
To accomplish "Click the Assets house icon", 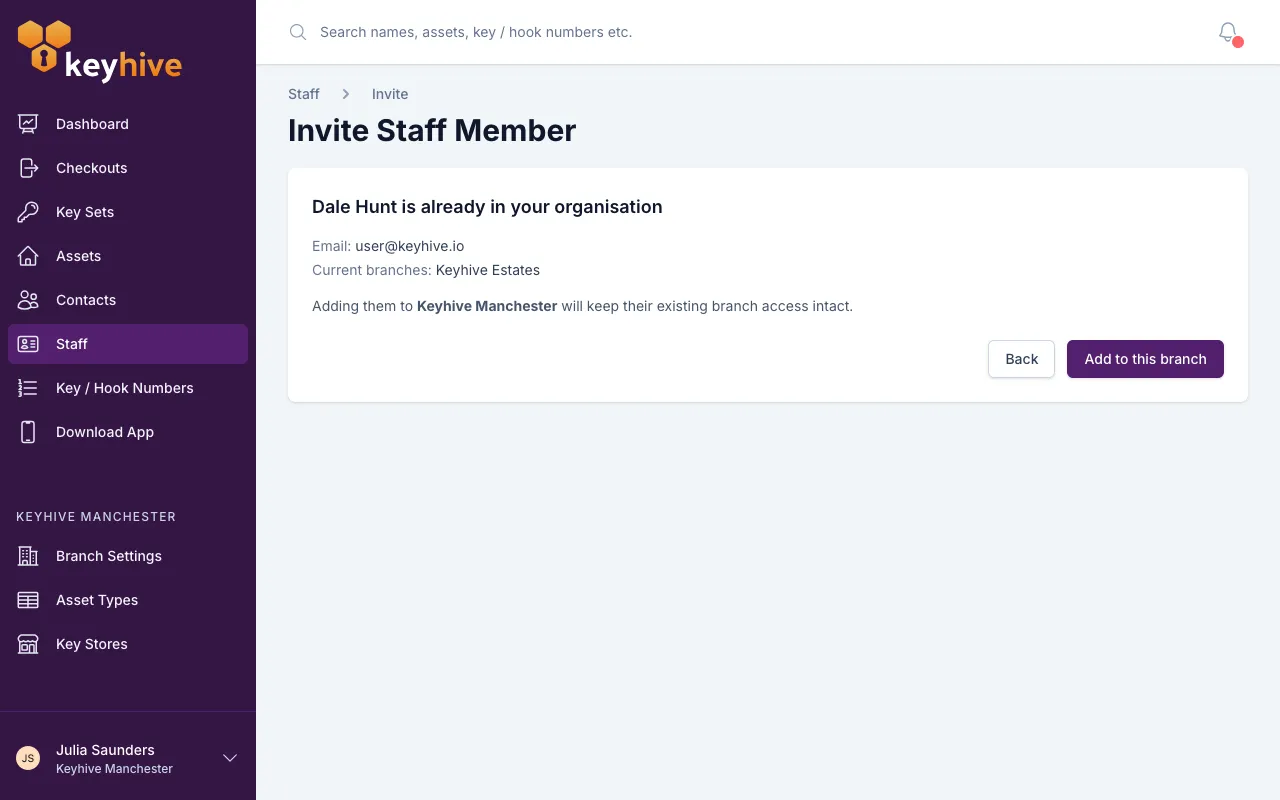I will [x=28, y=256].
